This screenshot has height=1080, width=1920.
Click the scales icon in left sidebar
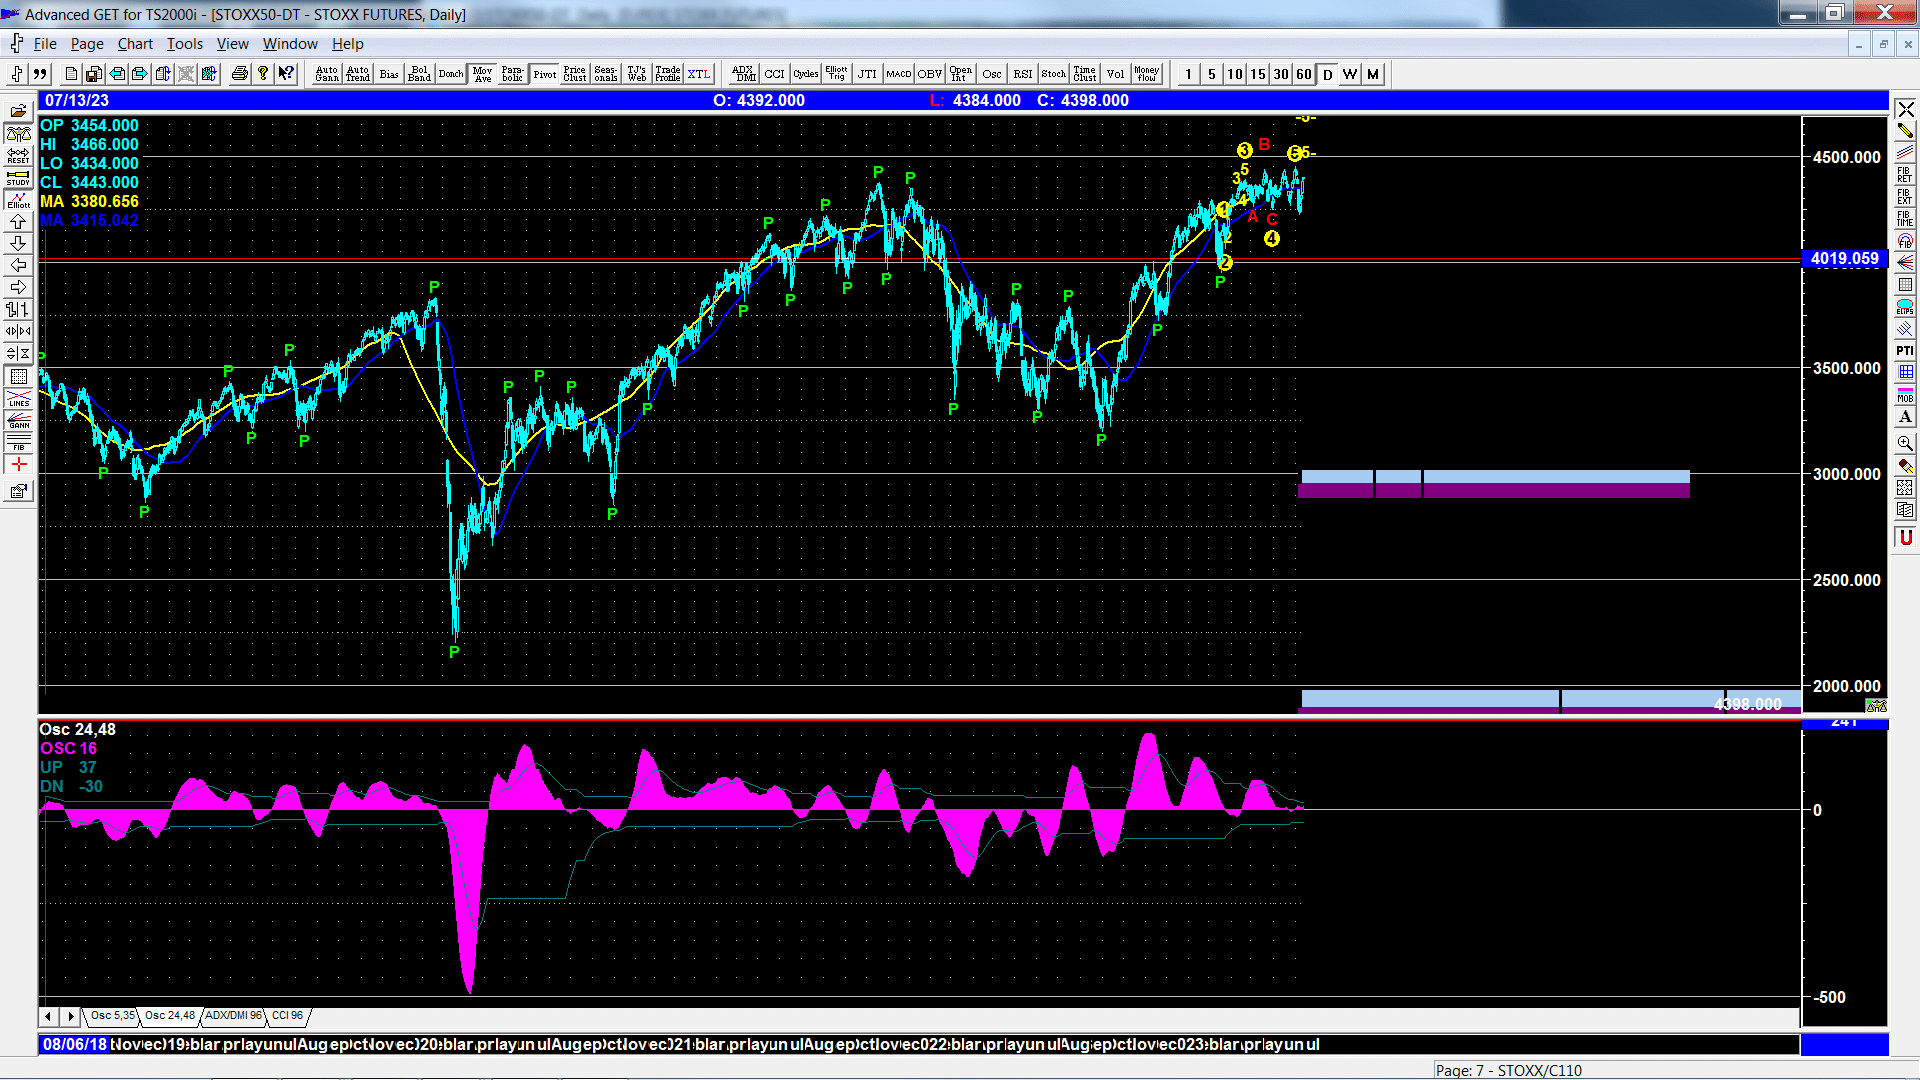coord(19,133)
